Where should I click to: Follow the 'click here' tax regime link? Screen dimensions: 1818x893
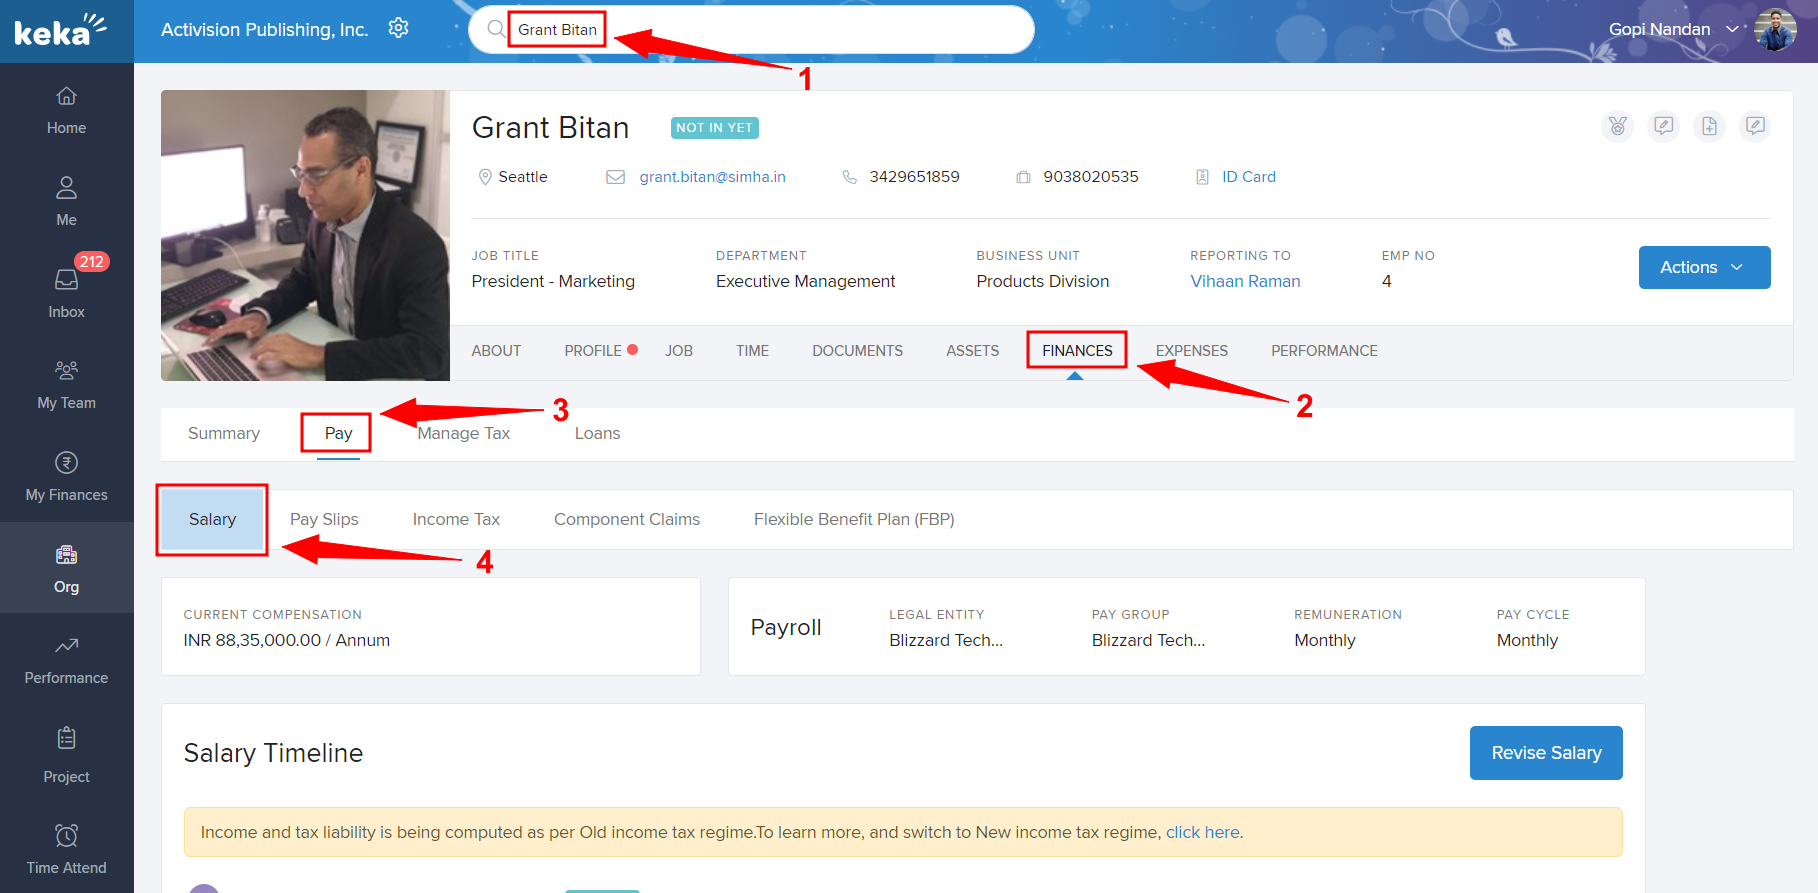coord(1202,832)
